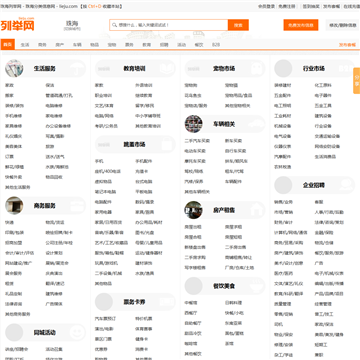Viewport: 360px width, 360px height.
Task: Click the person icon beside 企业招聘
Action: tap(346, 185)
